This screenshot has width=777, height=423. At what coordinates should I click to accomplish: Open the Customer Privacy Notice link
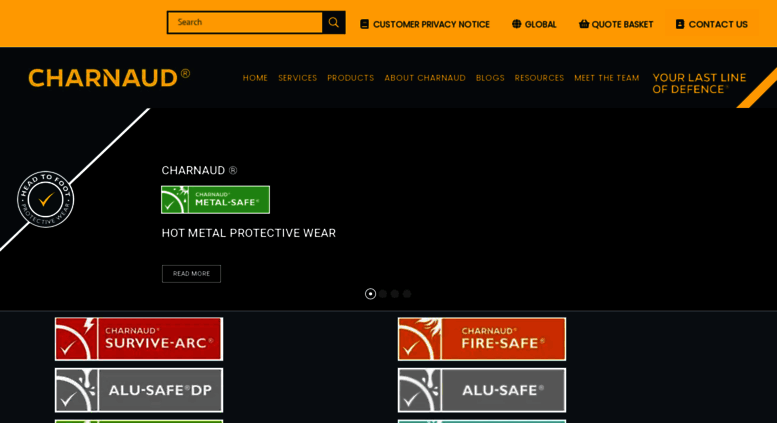[x=425, y=24]
